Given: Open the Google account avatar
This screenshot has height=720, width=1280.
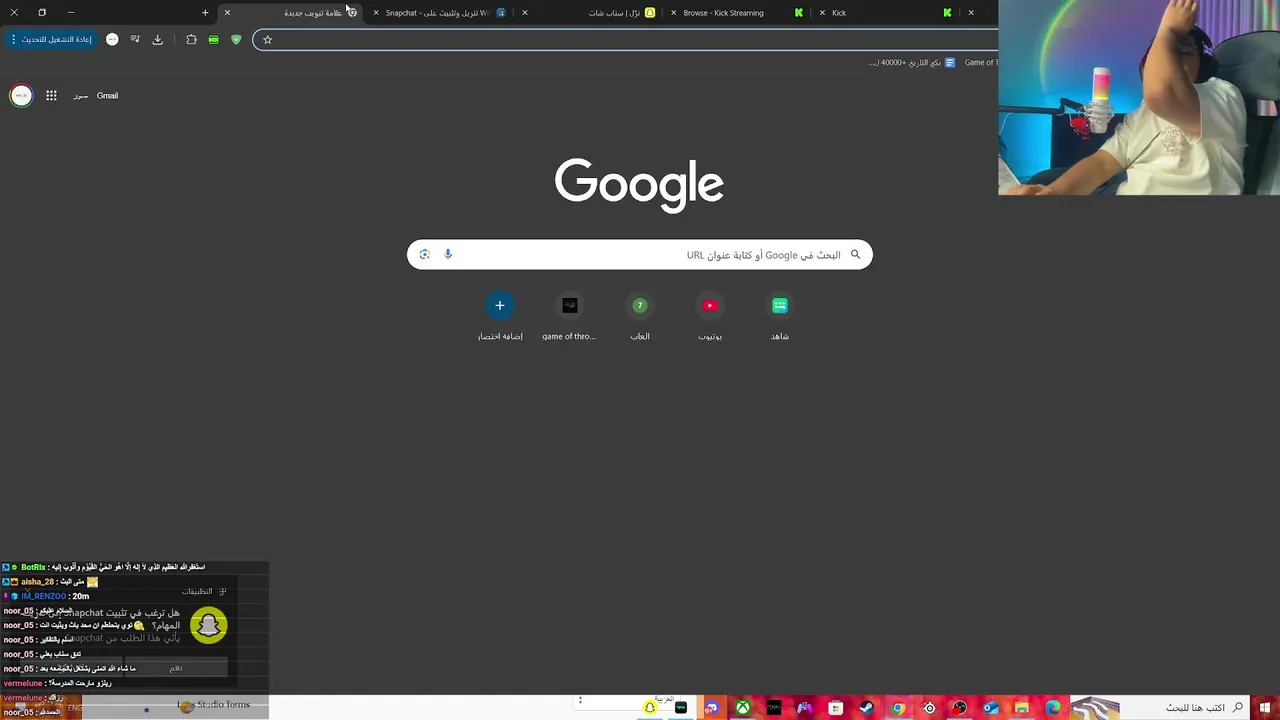Looking at the screenshot, I should click(21, 96).
